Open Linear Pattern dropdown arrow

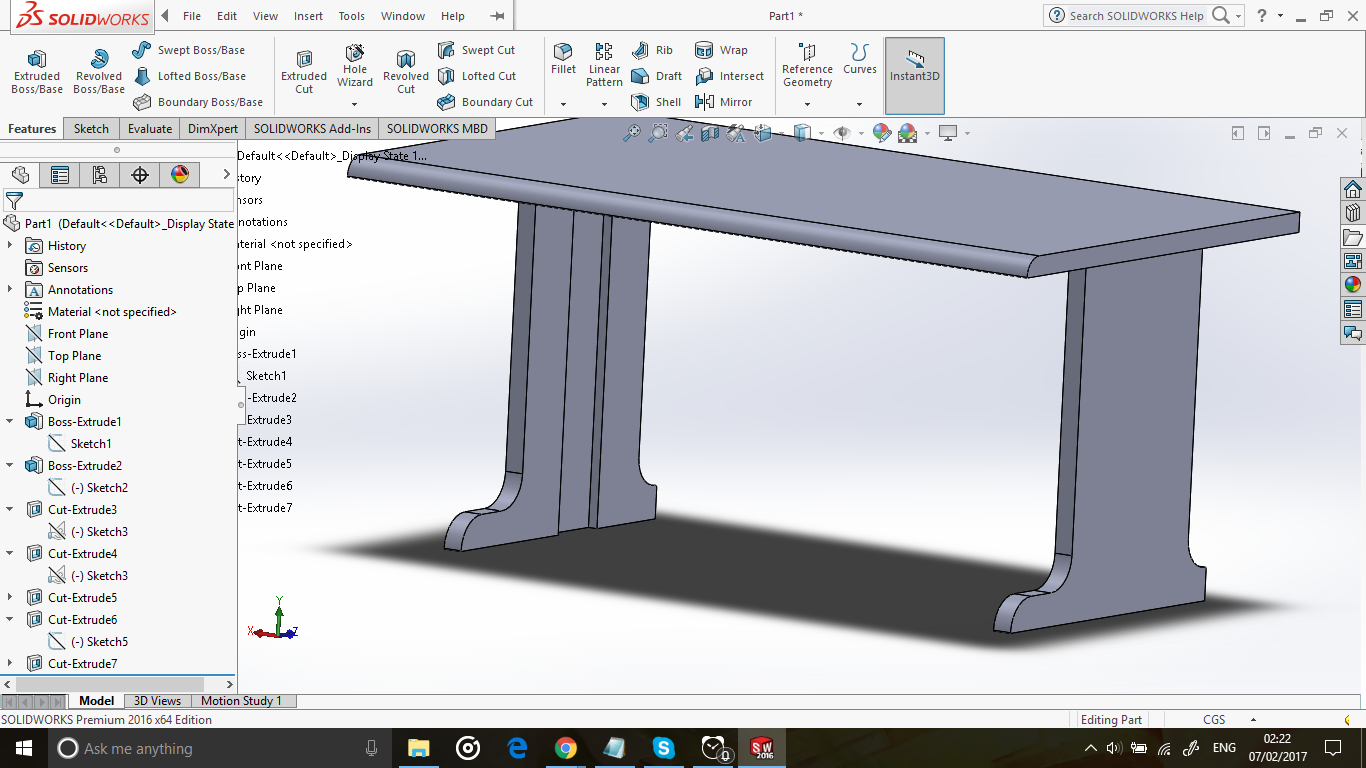(604, 104)
